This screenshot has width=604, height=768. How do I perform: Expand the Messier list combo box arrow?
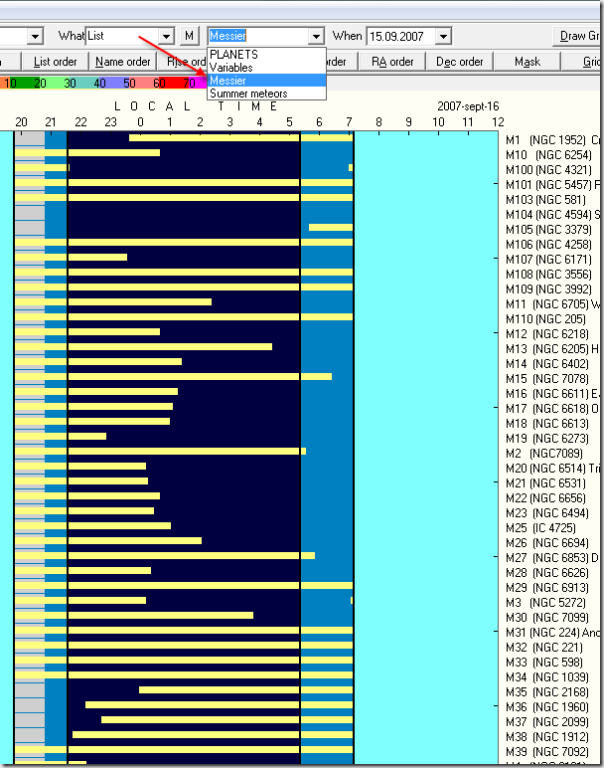coord(316,36)
